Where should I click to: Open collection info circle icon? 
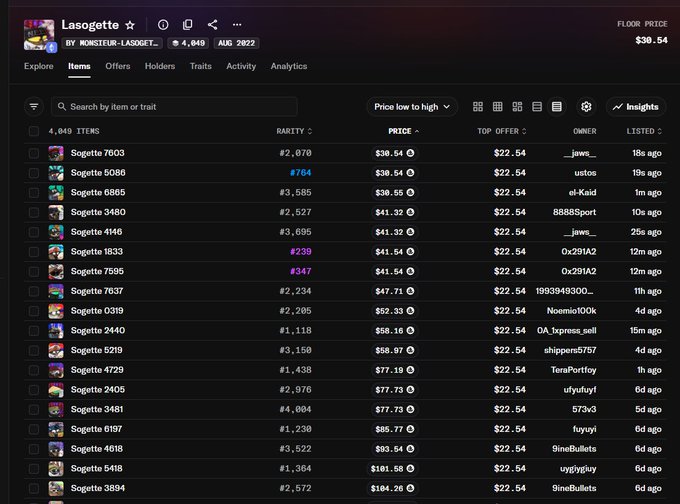(x=163, y=25)
